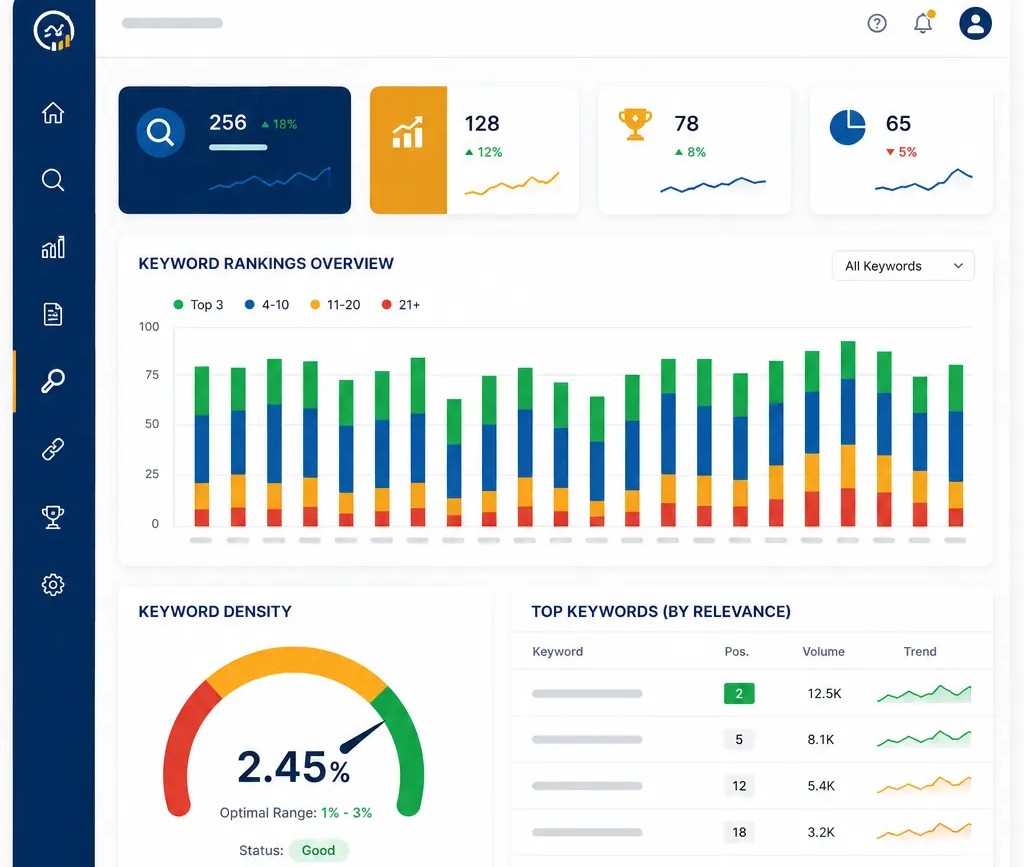The width and height of the screenshot is (1024, 867).
Task: Toggle the 4-10 legend series
Action: [x=266, y=305]
